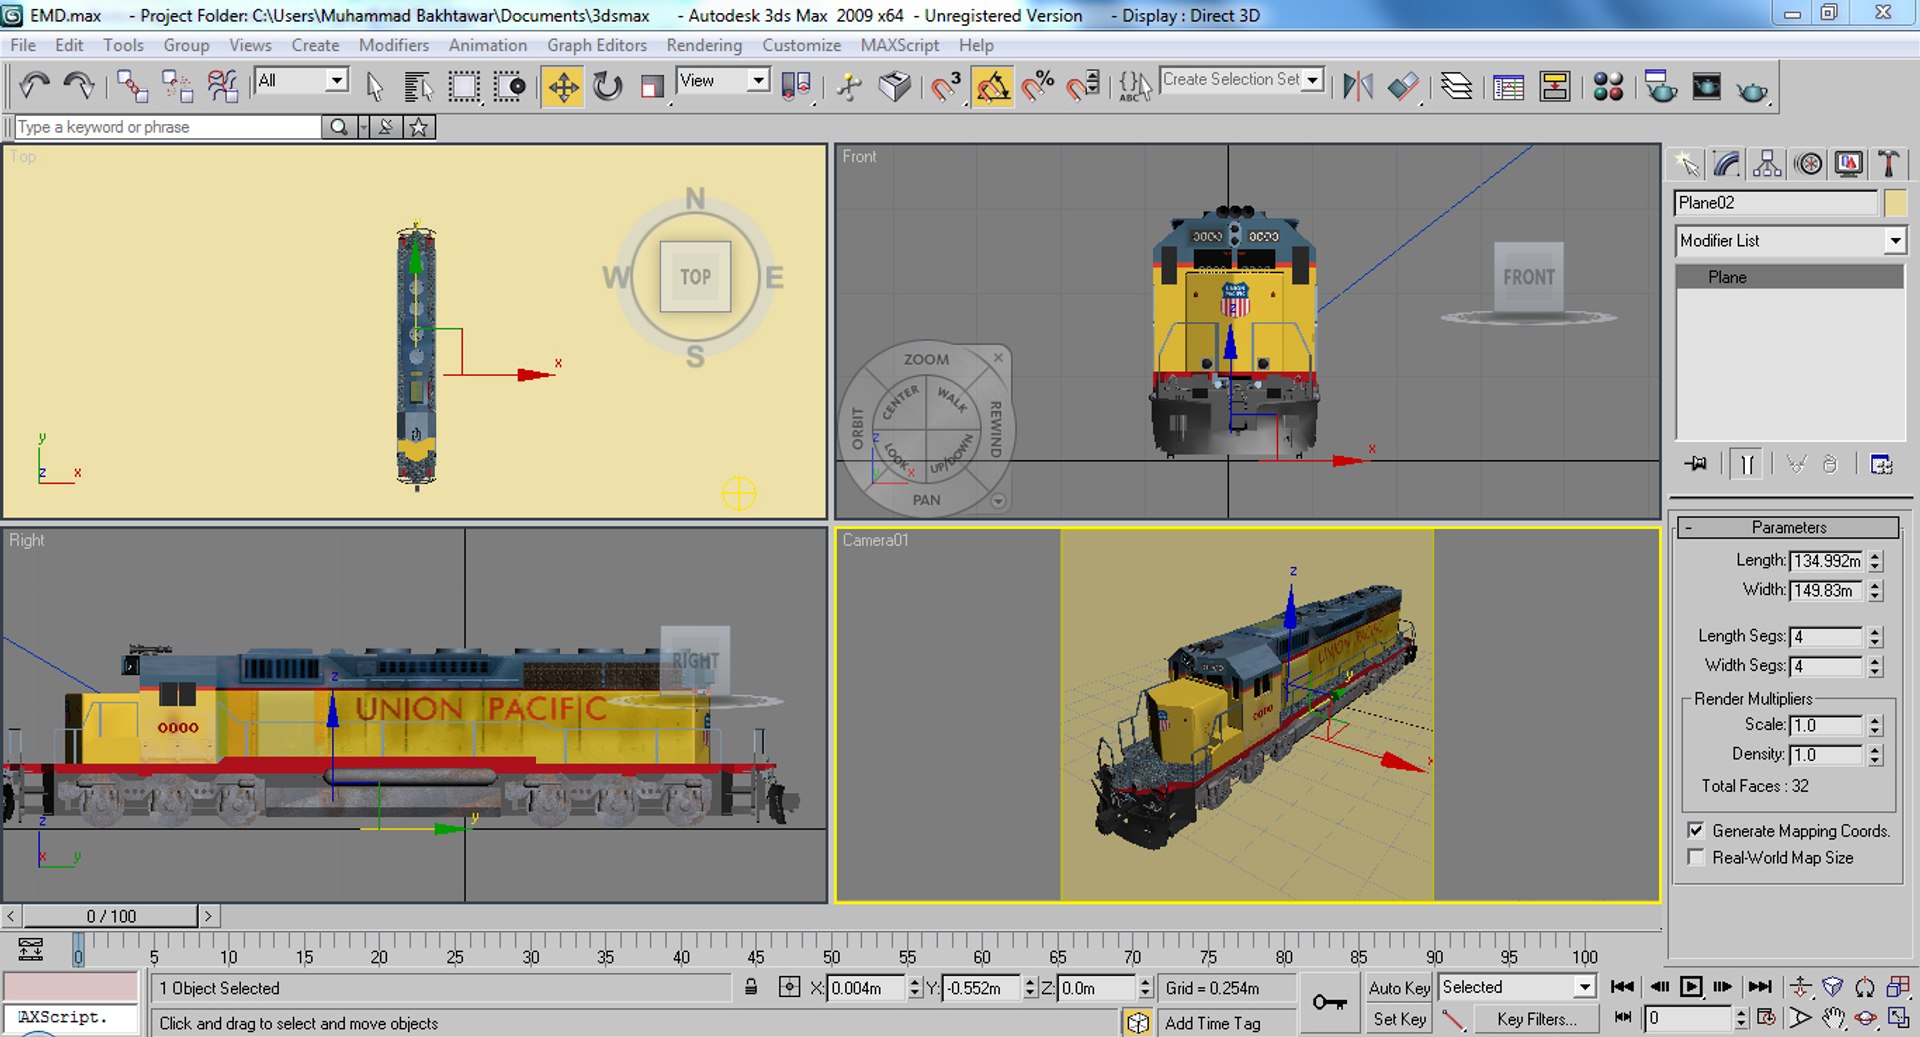
Task: Open Render Setup dialog
Action: (x=1660, y=87)
